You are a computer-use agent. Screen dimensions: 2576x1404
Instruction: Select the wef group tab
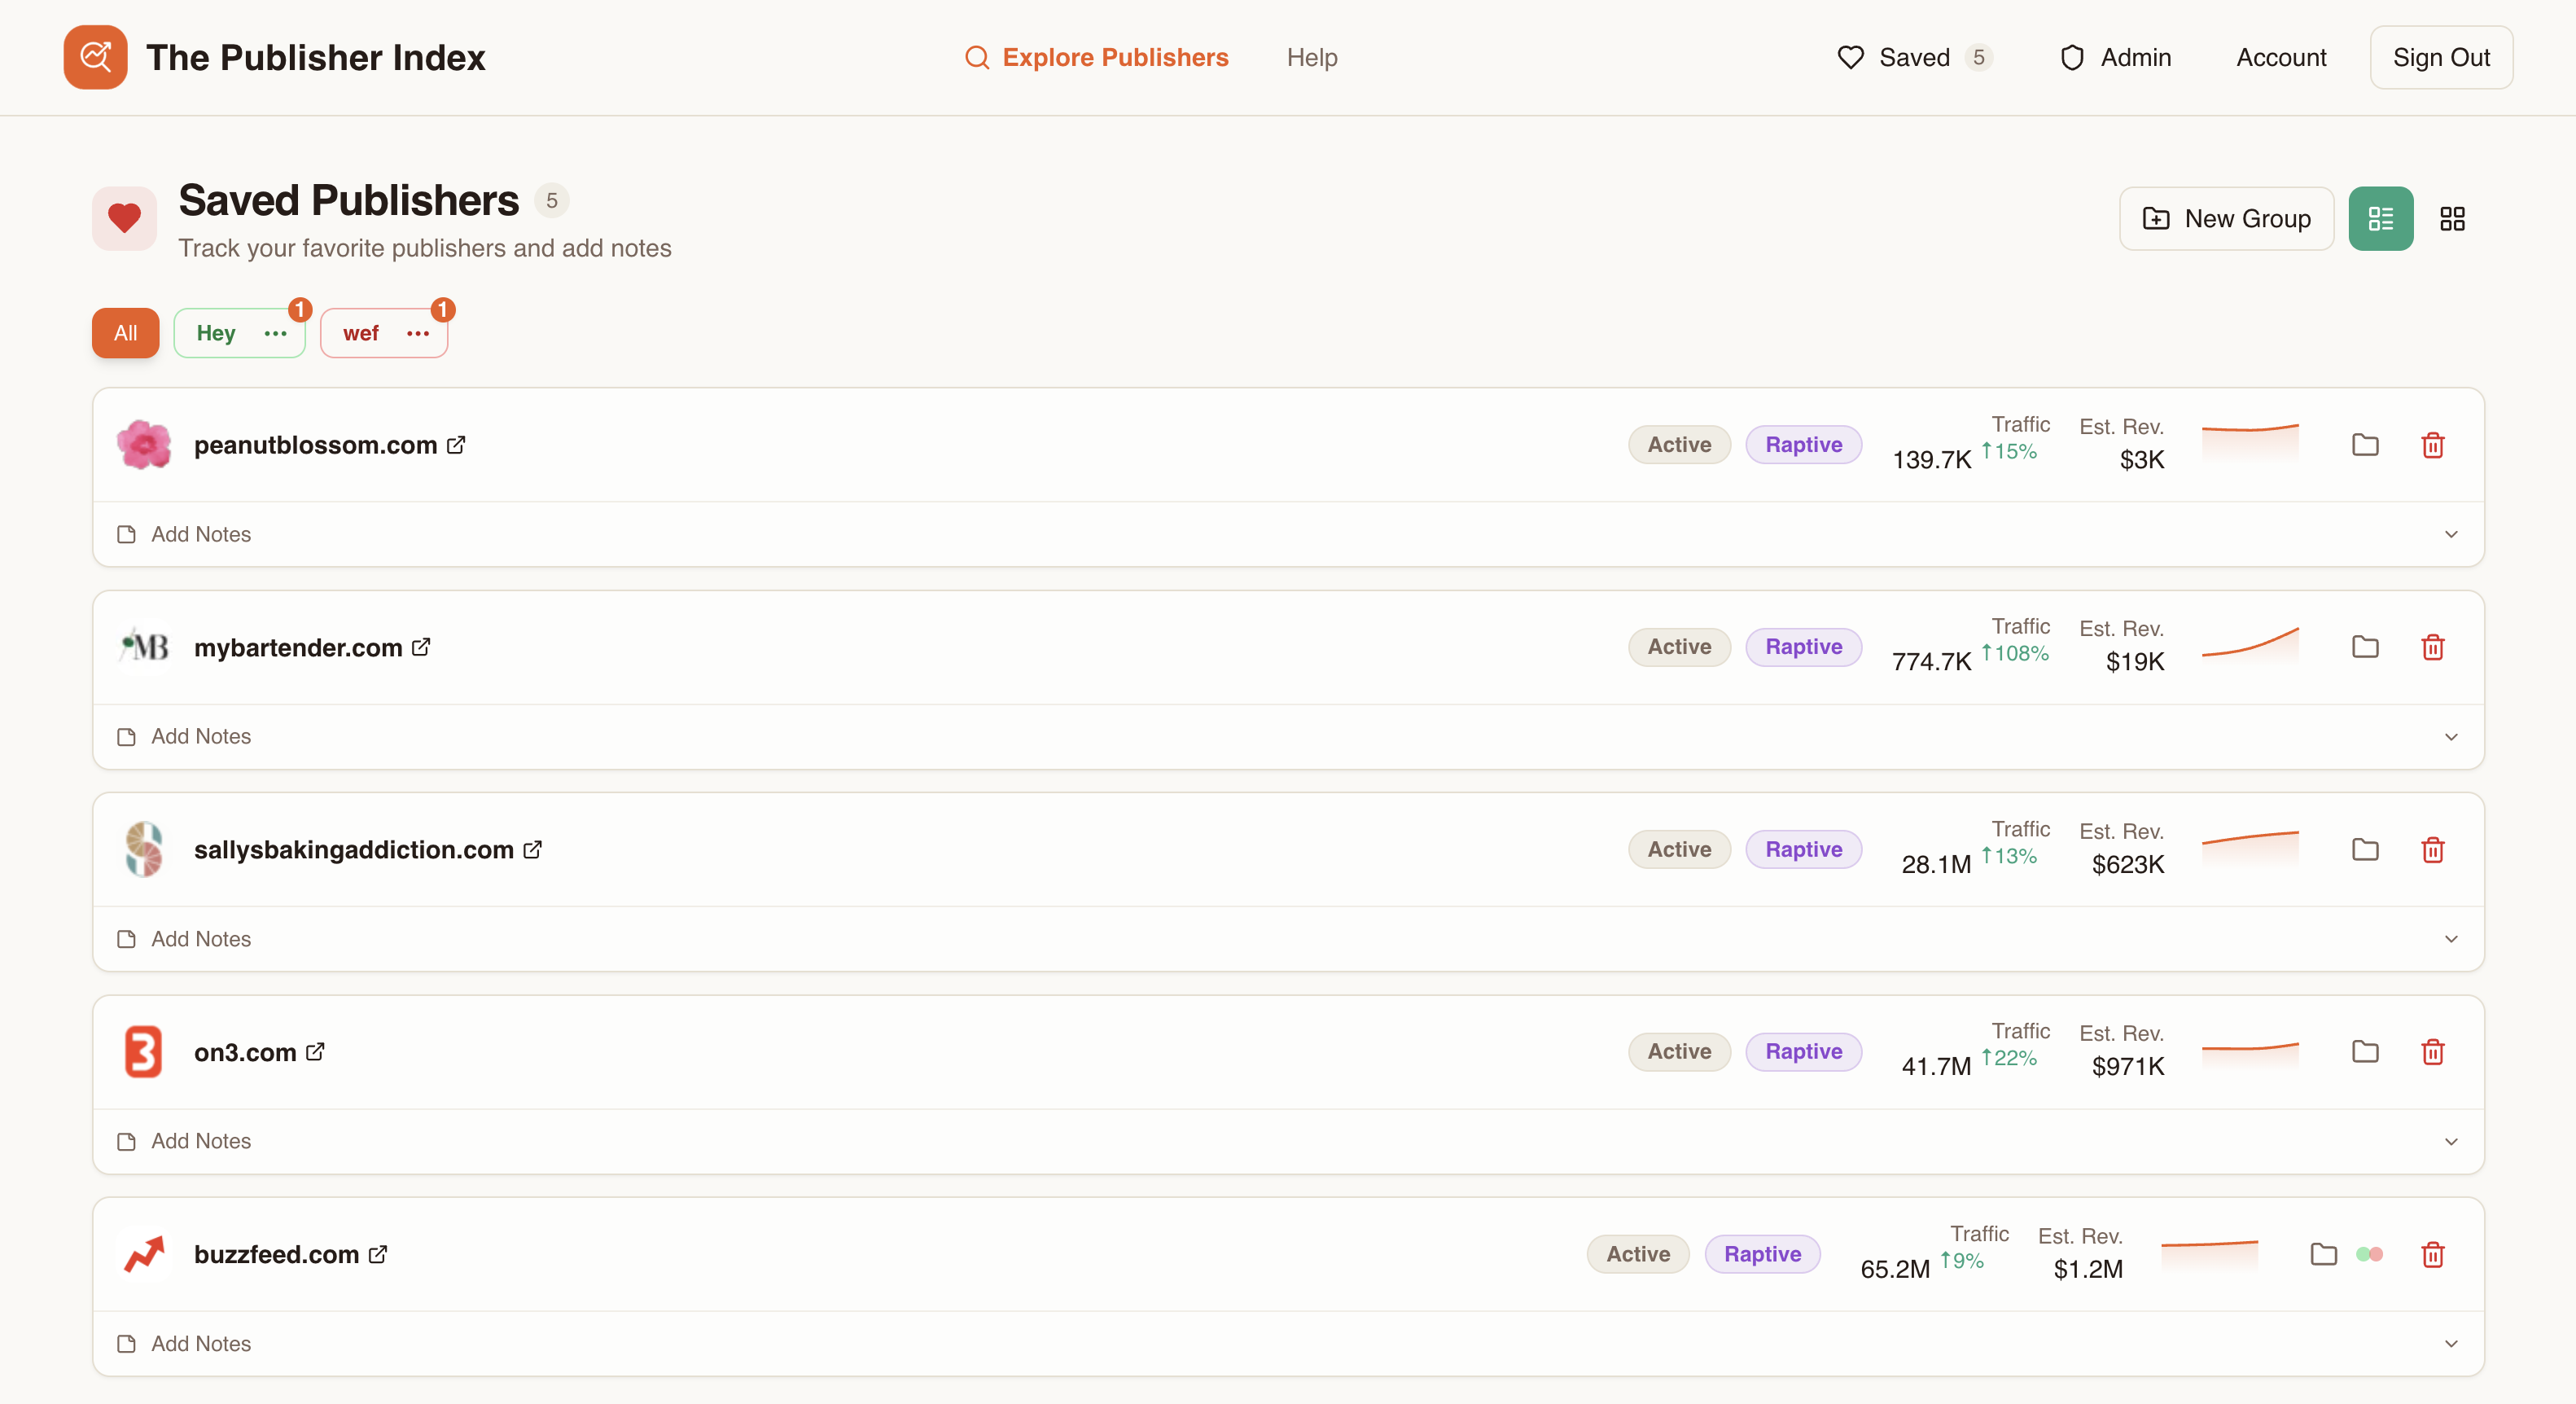pos(361,333)
